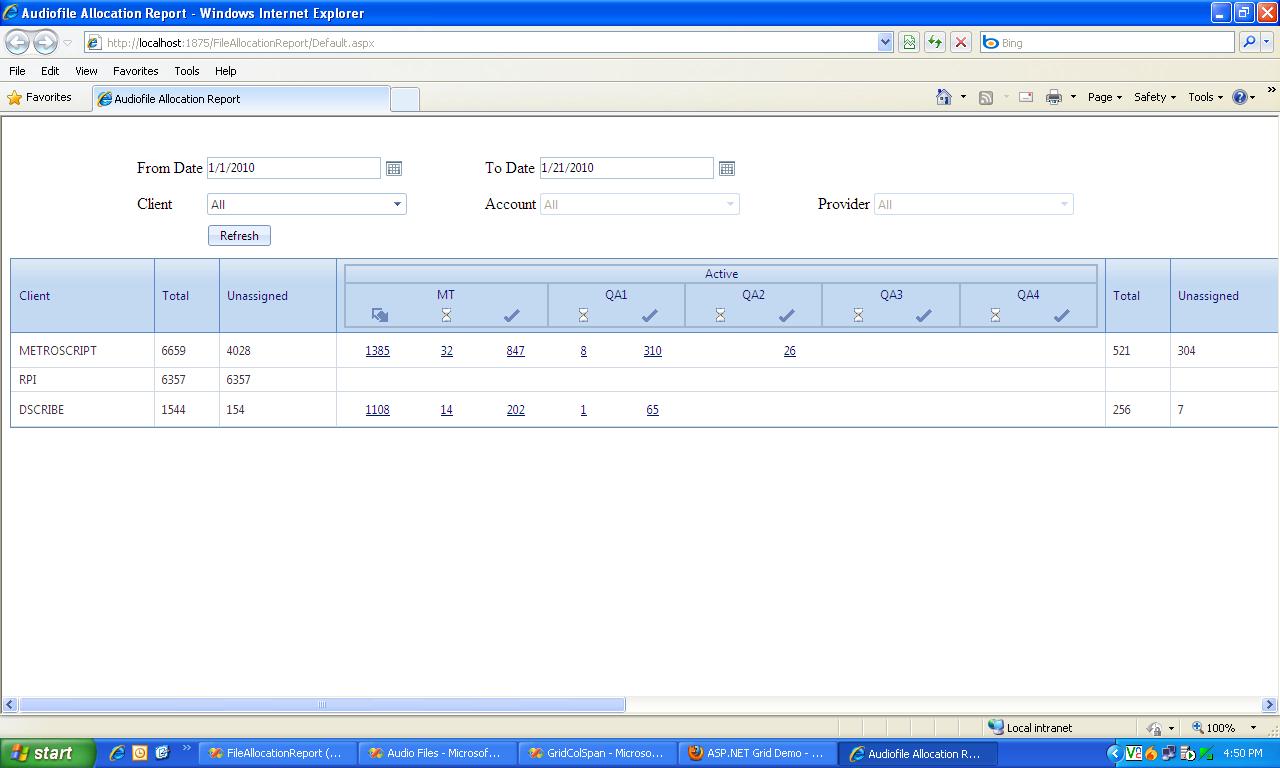Viewport: 1280px width, 768px height.
Task: Open the zoom level dropdown arrow
Action: [x=1254, y=728]
